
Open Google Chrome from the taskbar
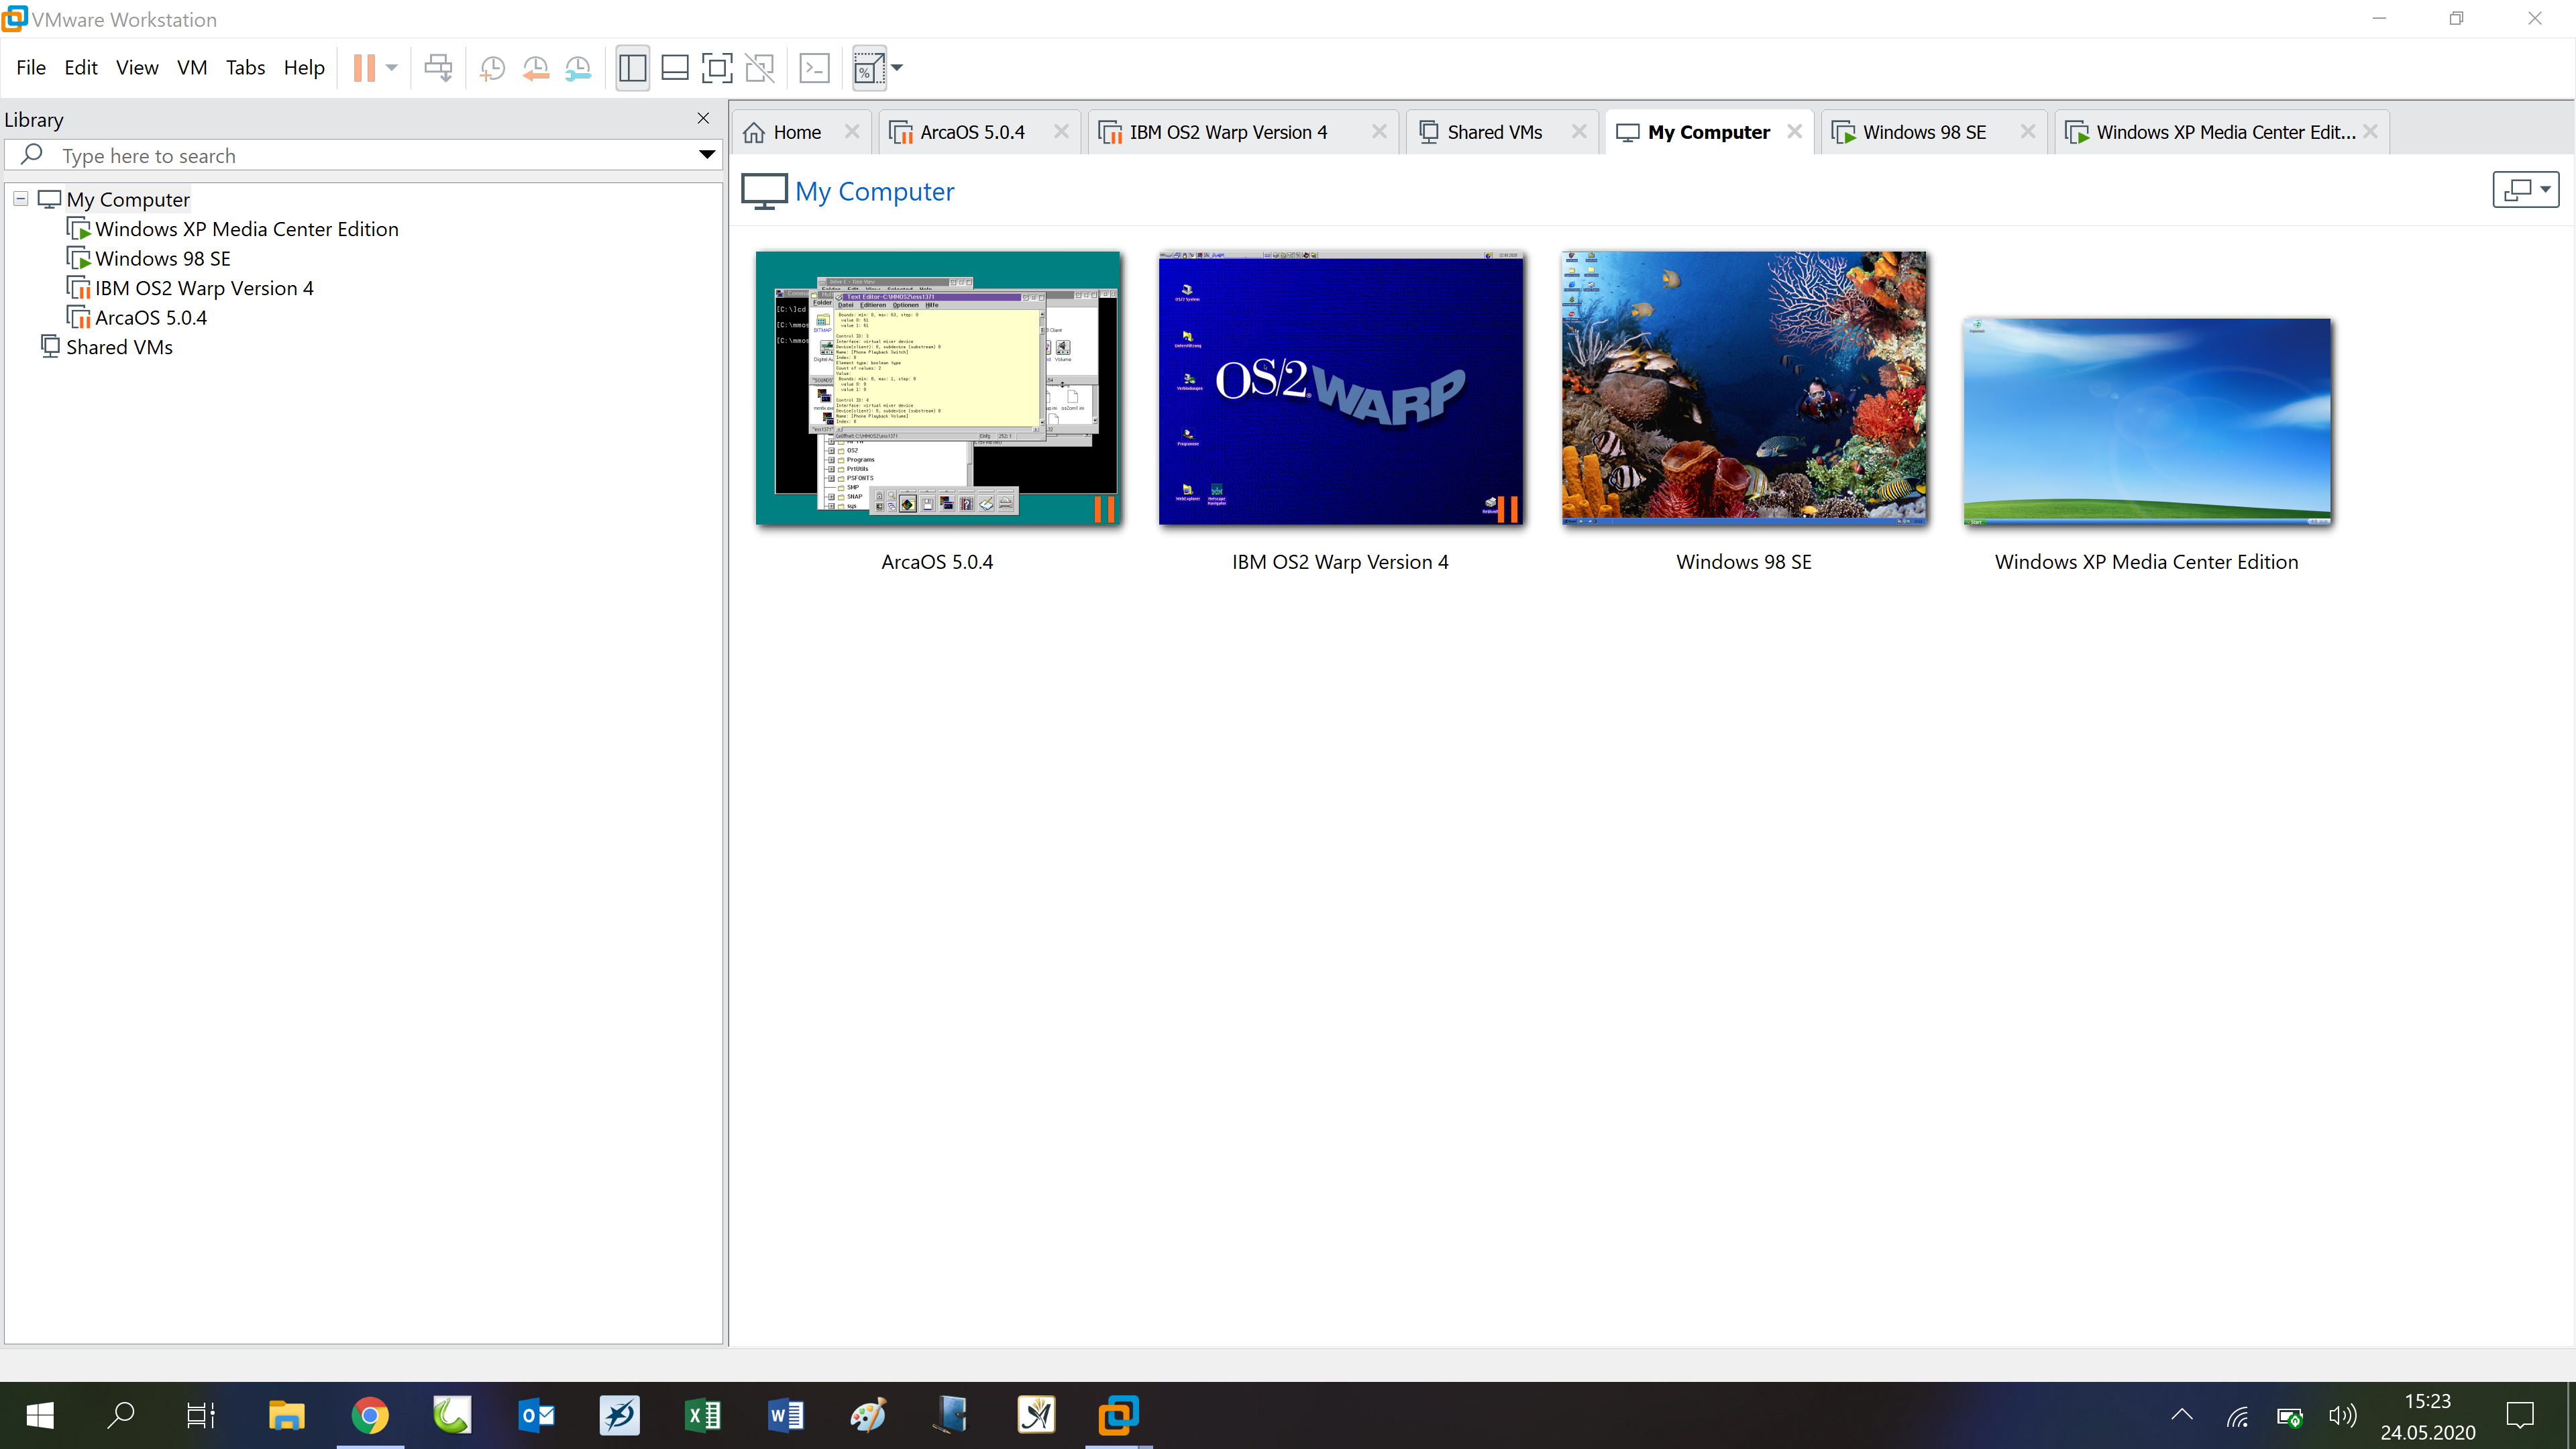click(x=370, y=1415)
